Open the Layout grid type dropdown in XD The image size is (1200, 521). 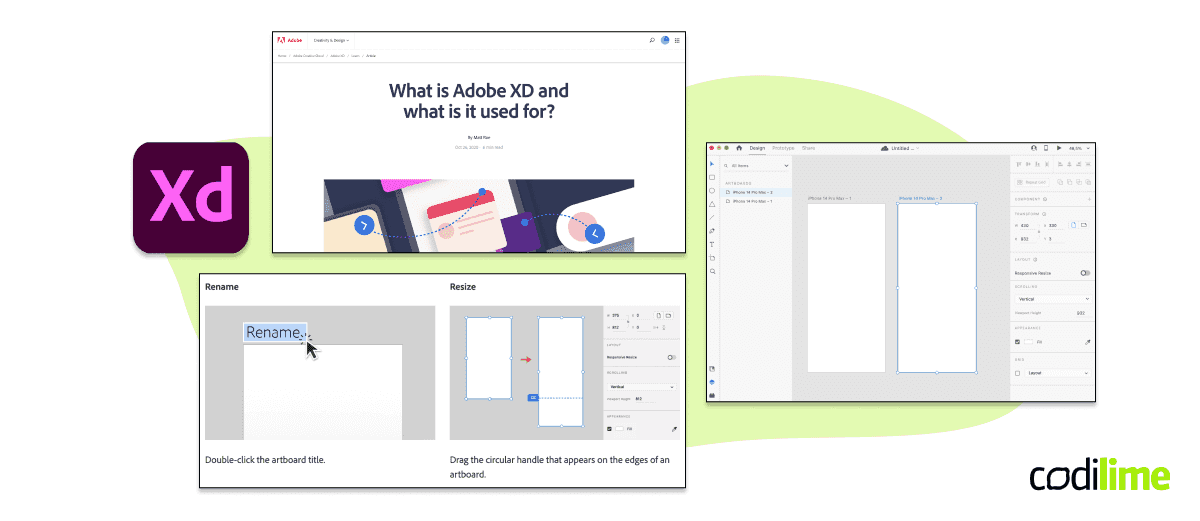click(1058, 373)
